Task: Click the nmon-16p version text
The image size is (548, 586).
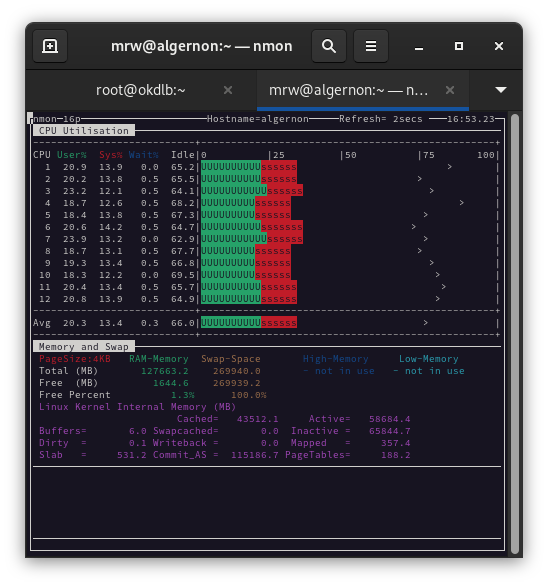Action: [x=57, y=119]
